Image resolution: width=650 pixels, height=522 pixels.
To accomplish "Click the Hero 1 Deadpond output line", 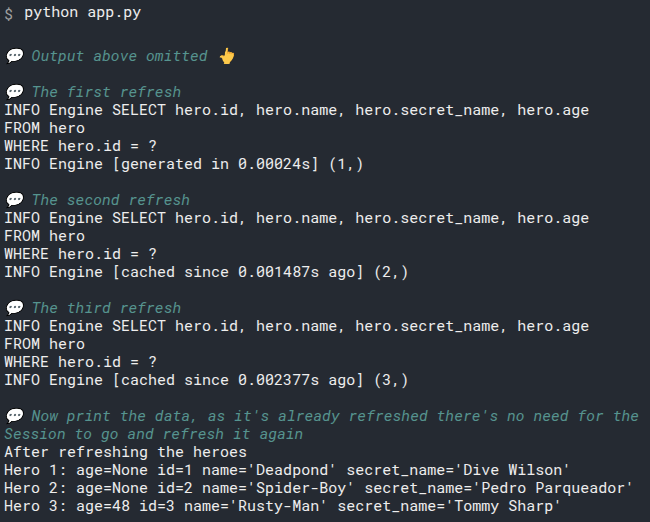I will coord(287,470).
